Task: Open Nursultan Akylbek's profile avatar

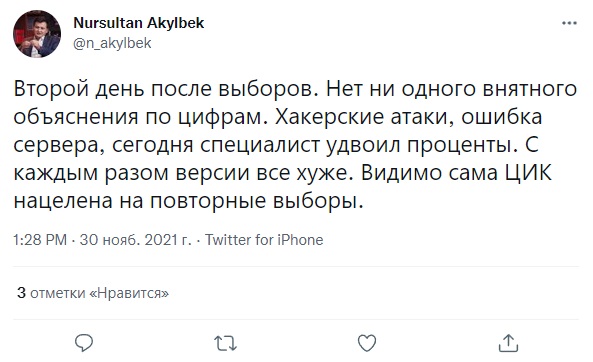Action: (37, 34)
